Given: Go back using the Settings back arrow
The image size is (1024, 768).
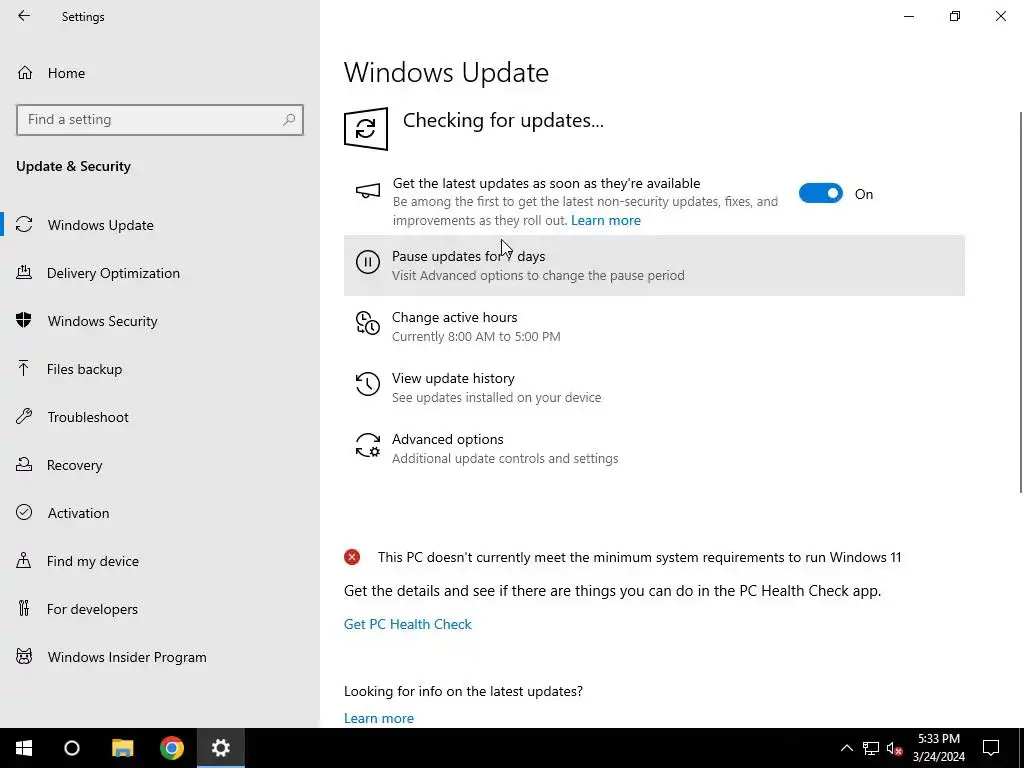Looking at the screenshot, I should pos(24,16).
